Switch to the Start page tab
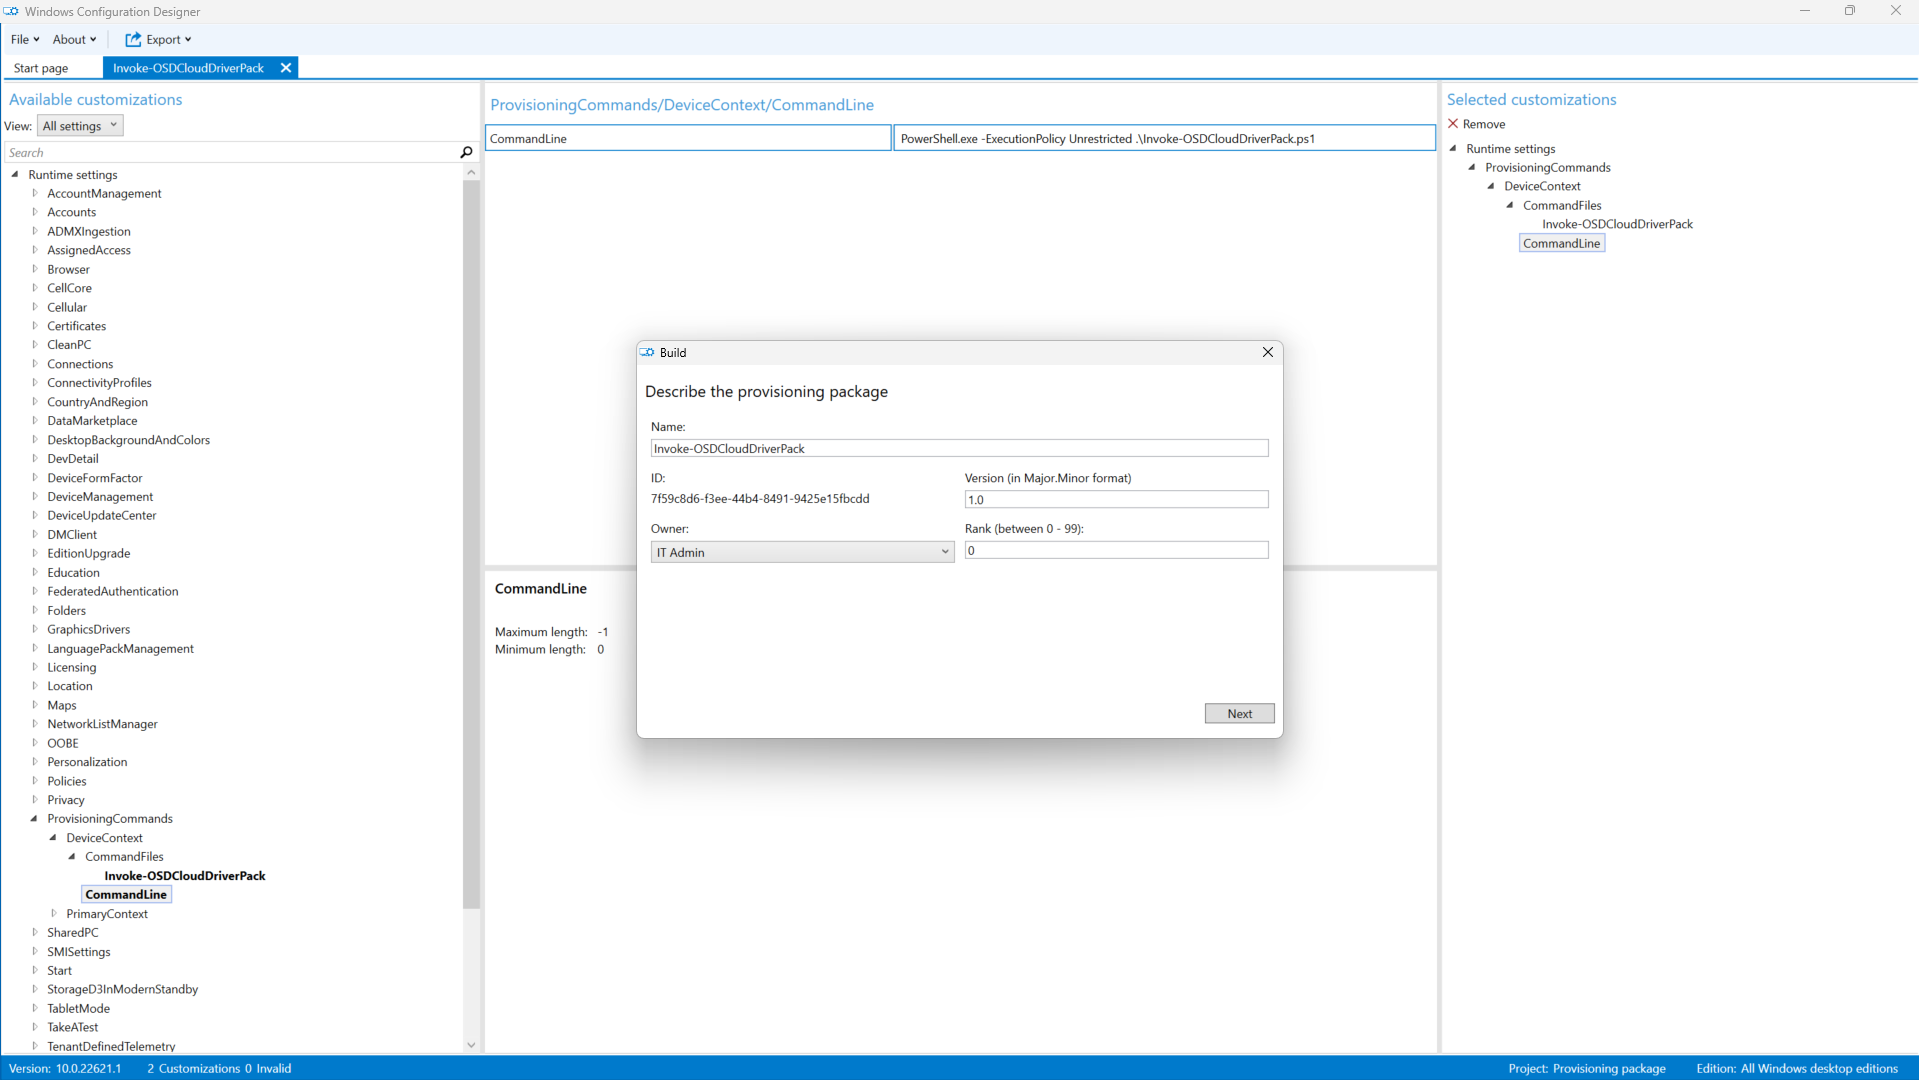Image resolution: width=1919 pixels, height=1080 pixels. click(41, 68)
